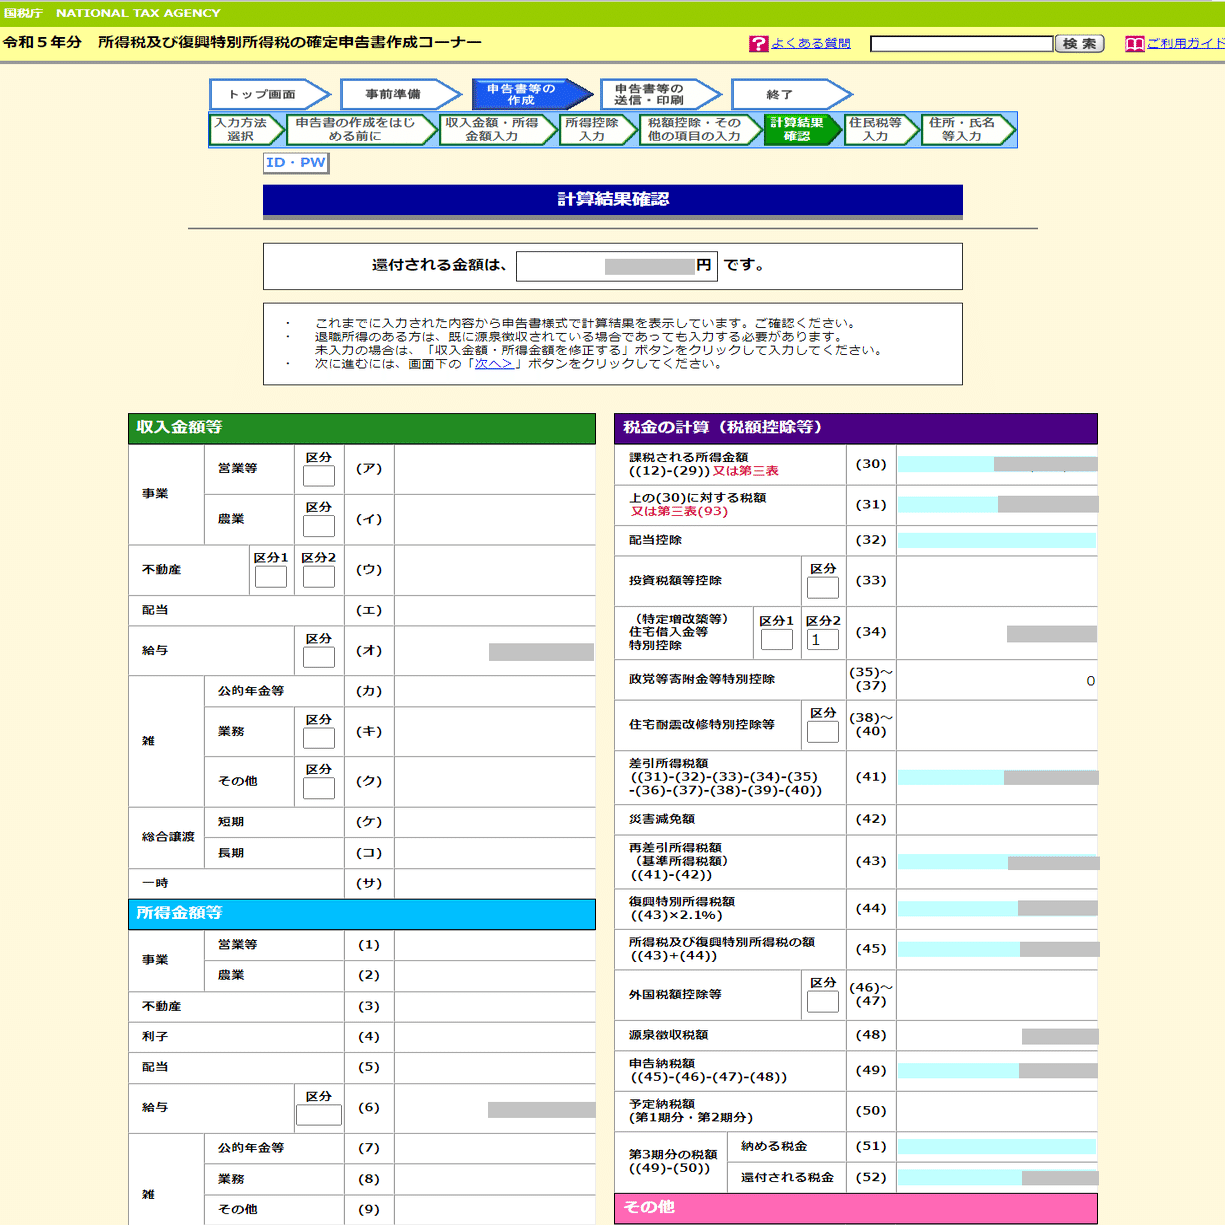
Task: Click the ID・PW button
Action: [x=296, y=163]
